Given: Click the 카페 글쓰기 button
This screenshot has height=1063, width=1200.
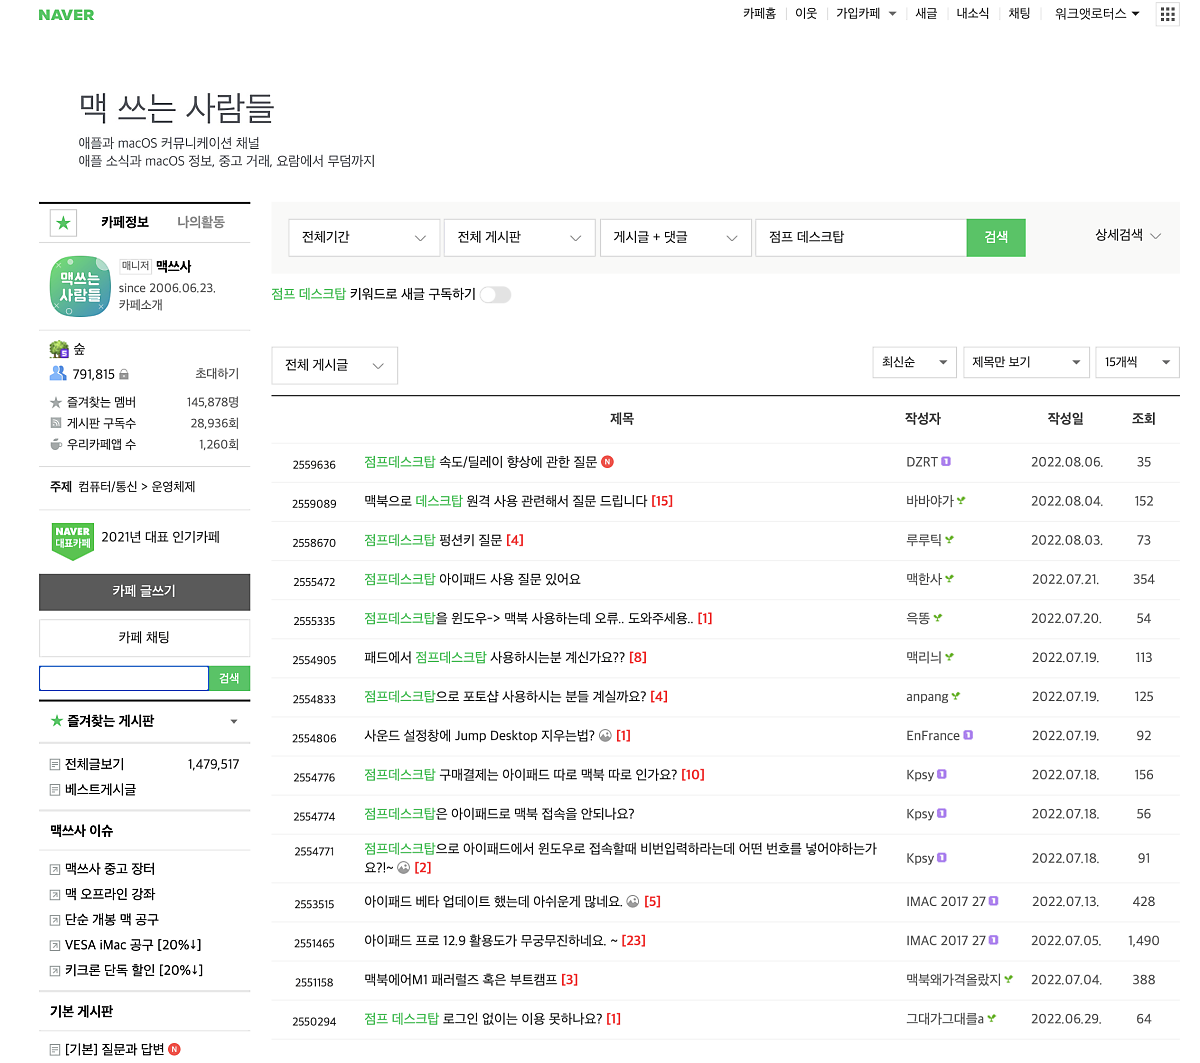Looking at the screenshot, I should tap(144, 592).
